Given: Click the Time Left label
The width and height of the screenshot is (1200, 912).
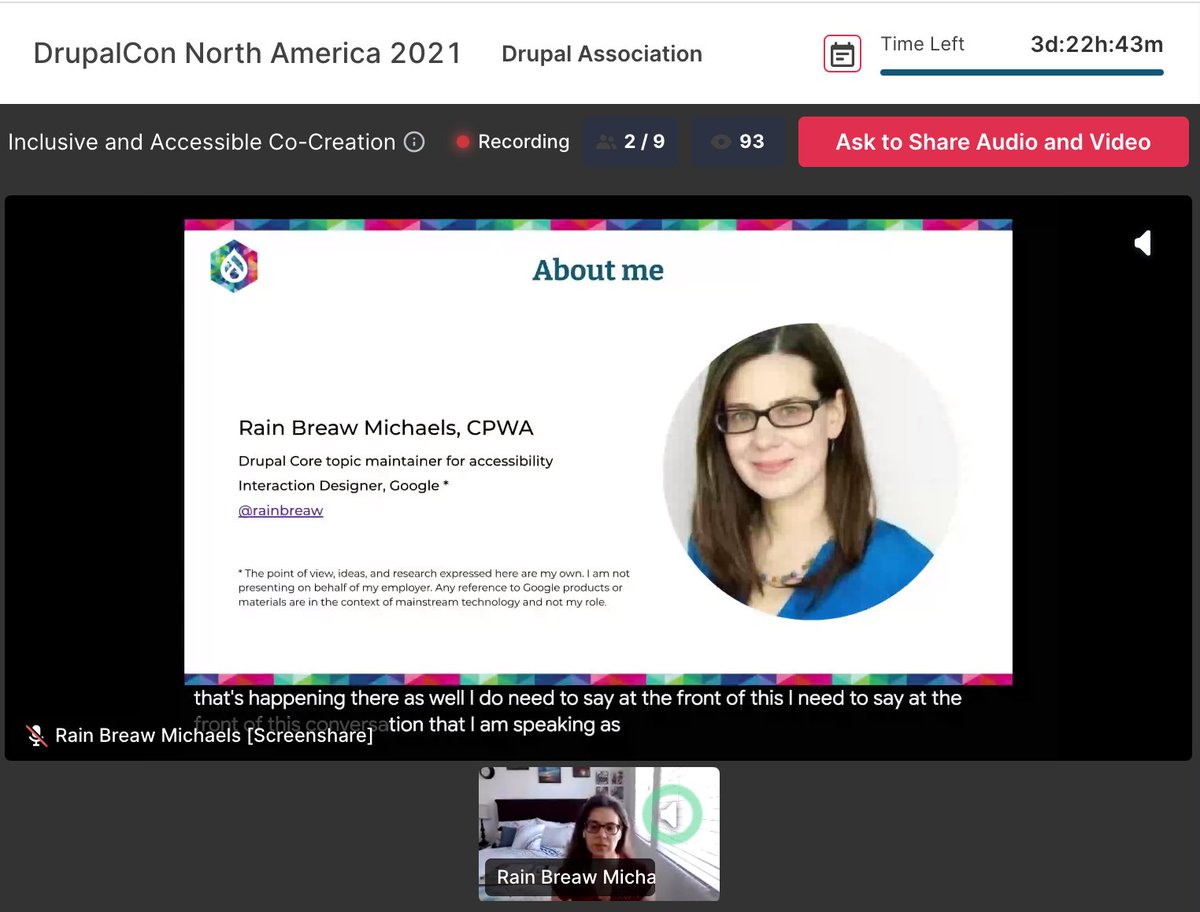Looking at the screenshot, I should point(922,44).
